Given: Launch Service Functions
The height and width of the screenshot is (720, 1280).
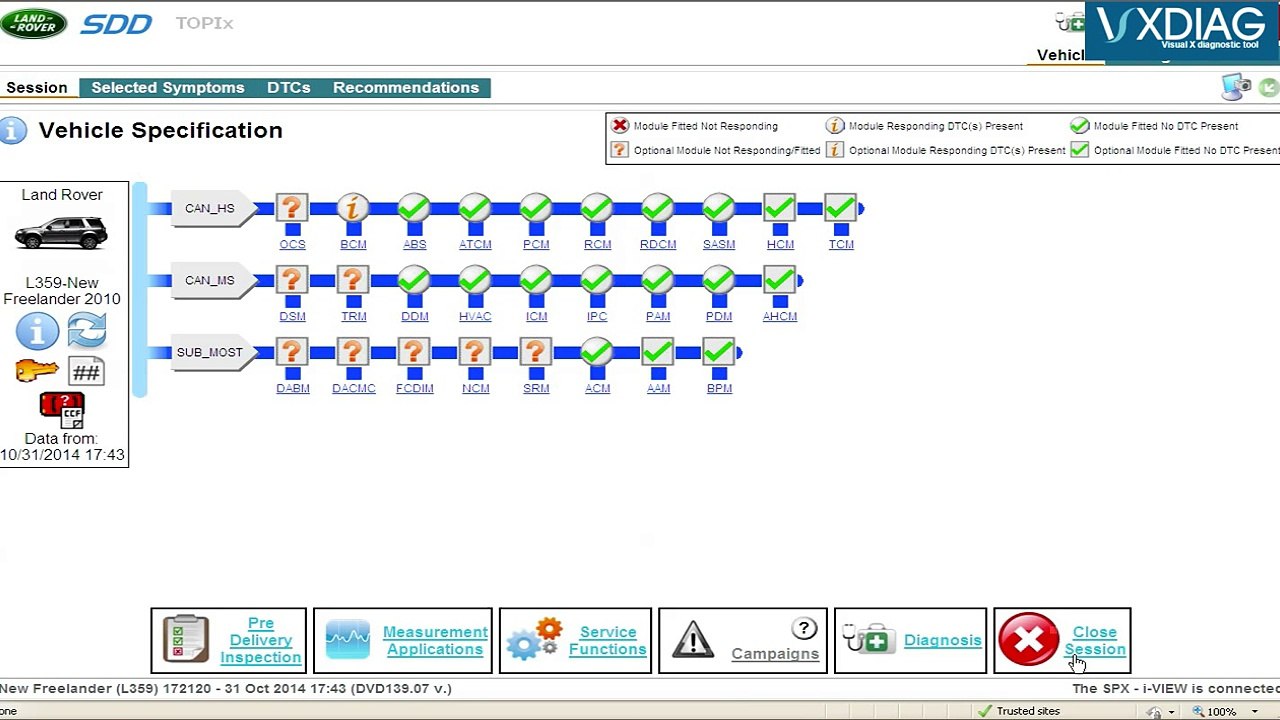Looking at the screenshot, I should pyautogui.click(x=575, y=640).
